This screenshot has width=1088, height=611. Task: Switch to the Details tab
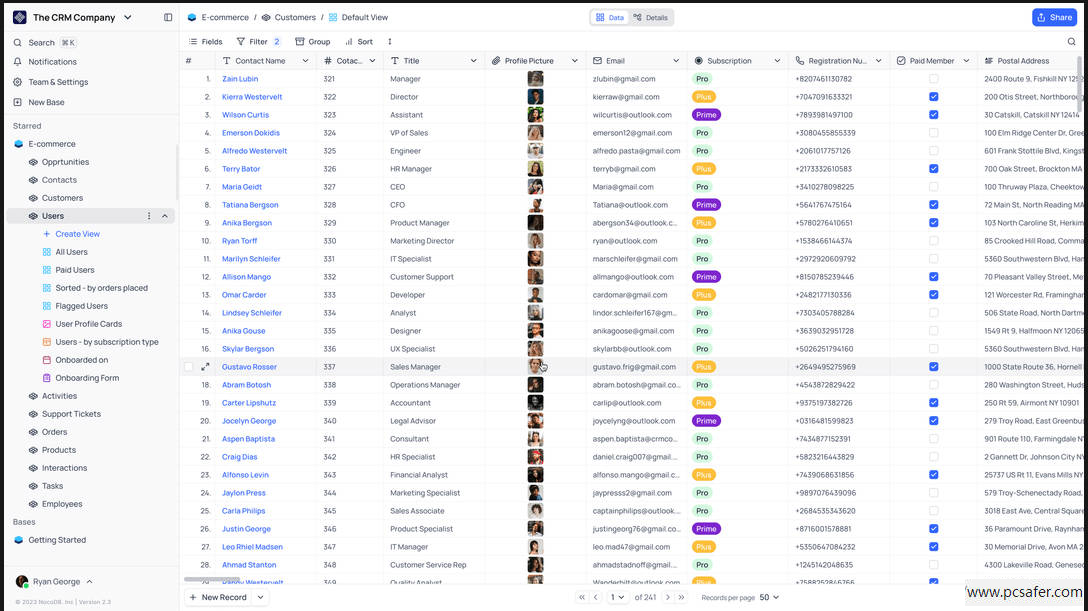[650, 17]
